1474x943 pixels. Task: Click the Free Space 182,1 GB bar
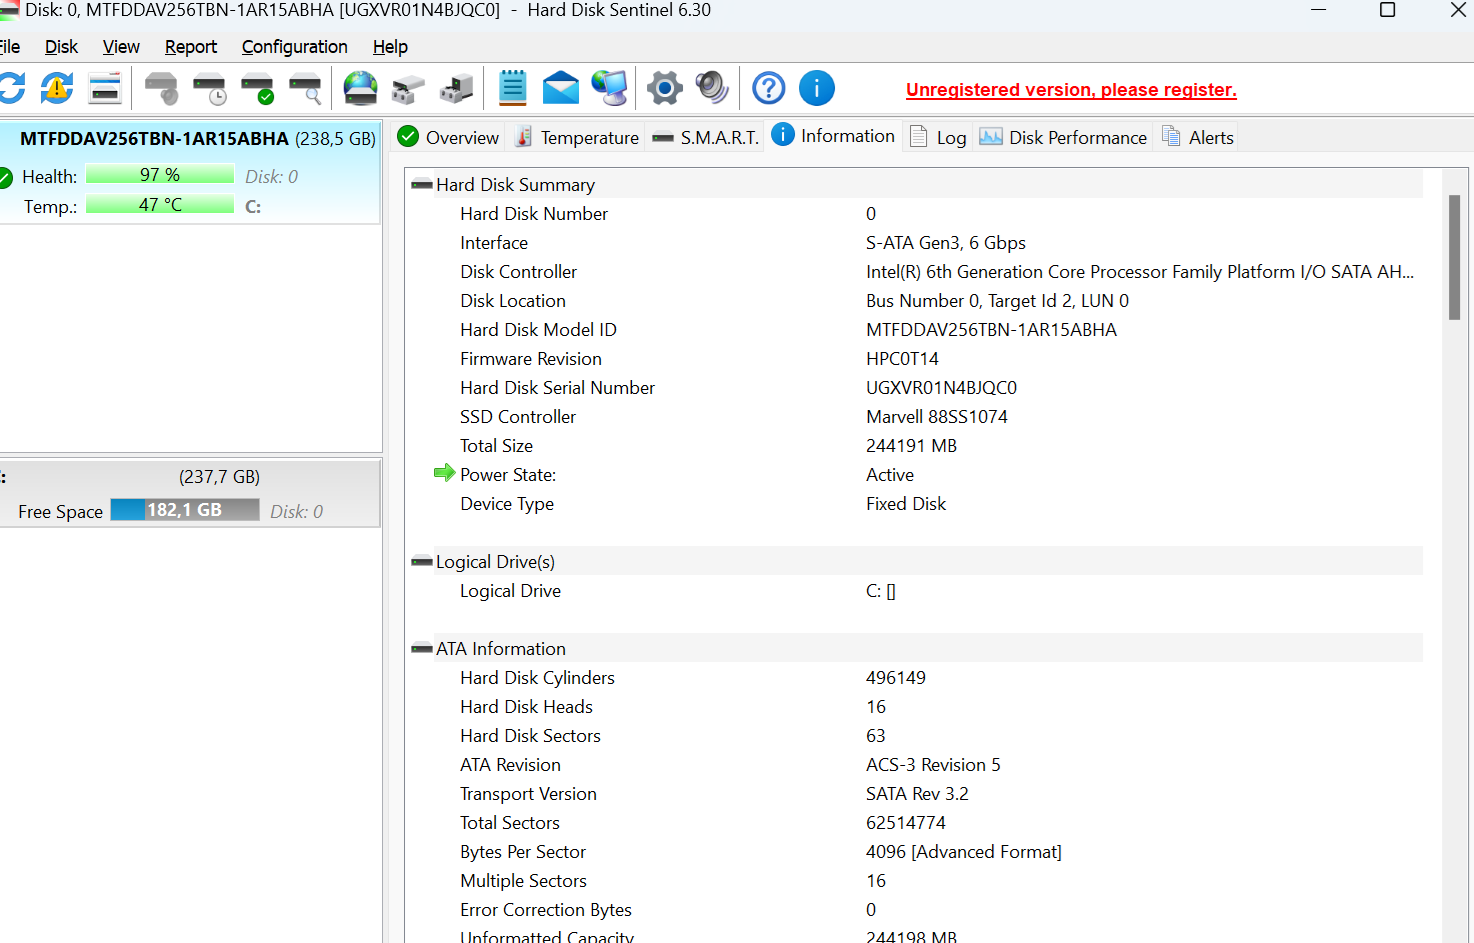pos(185,510)
